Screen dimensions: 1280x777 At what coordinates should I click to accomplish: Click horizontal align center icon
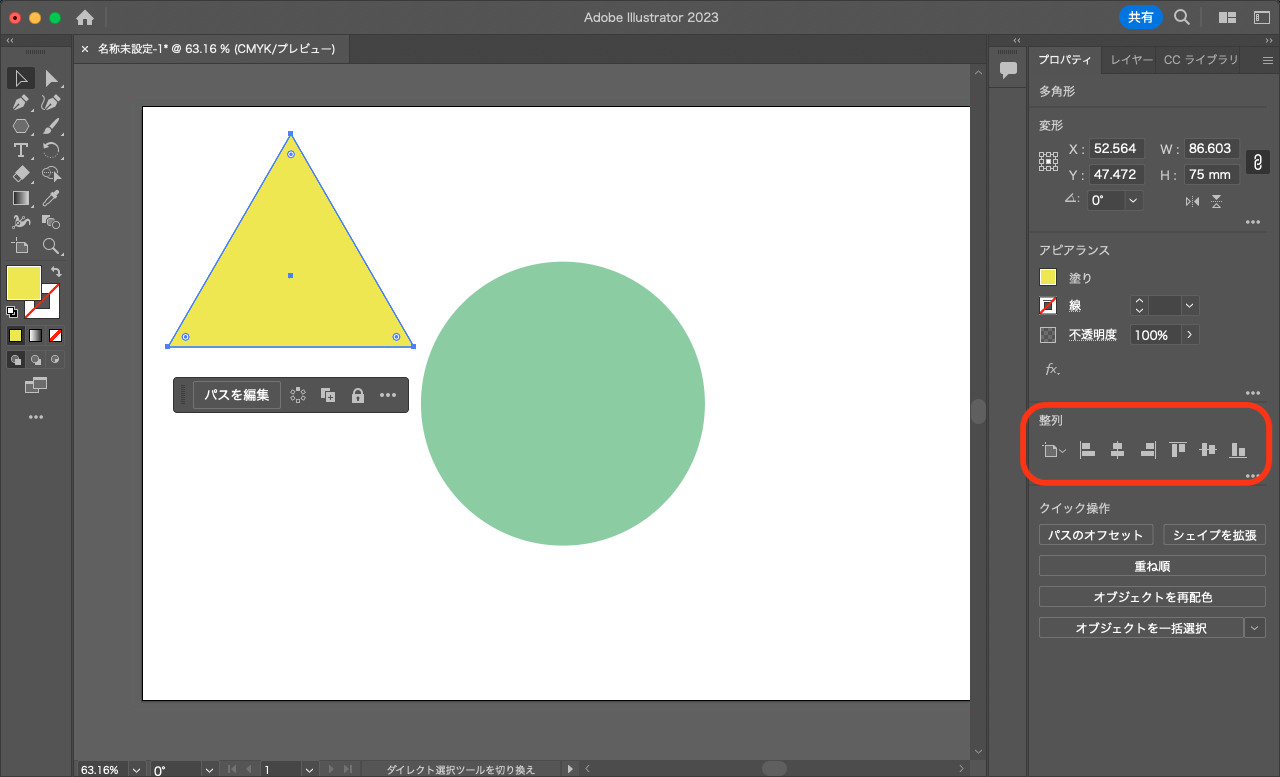pos(1118,450)
